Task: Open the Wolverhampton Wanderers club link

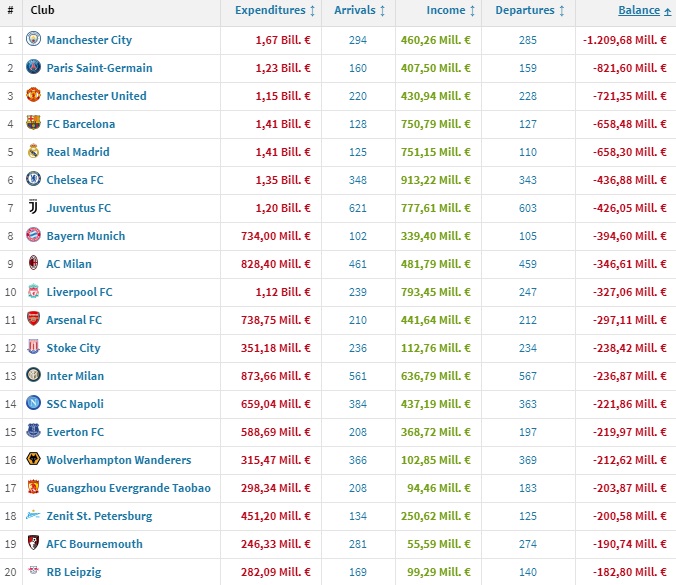Action: (118, 460)
